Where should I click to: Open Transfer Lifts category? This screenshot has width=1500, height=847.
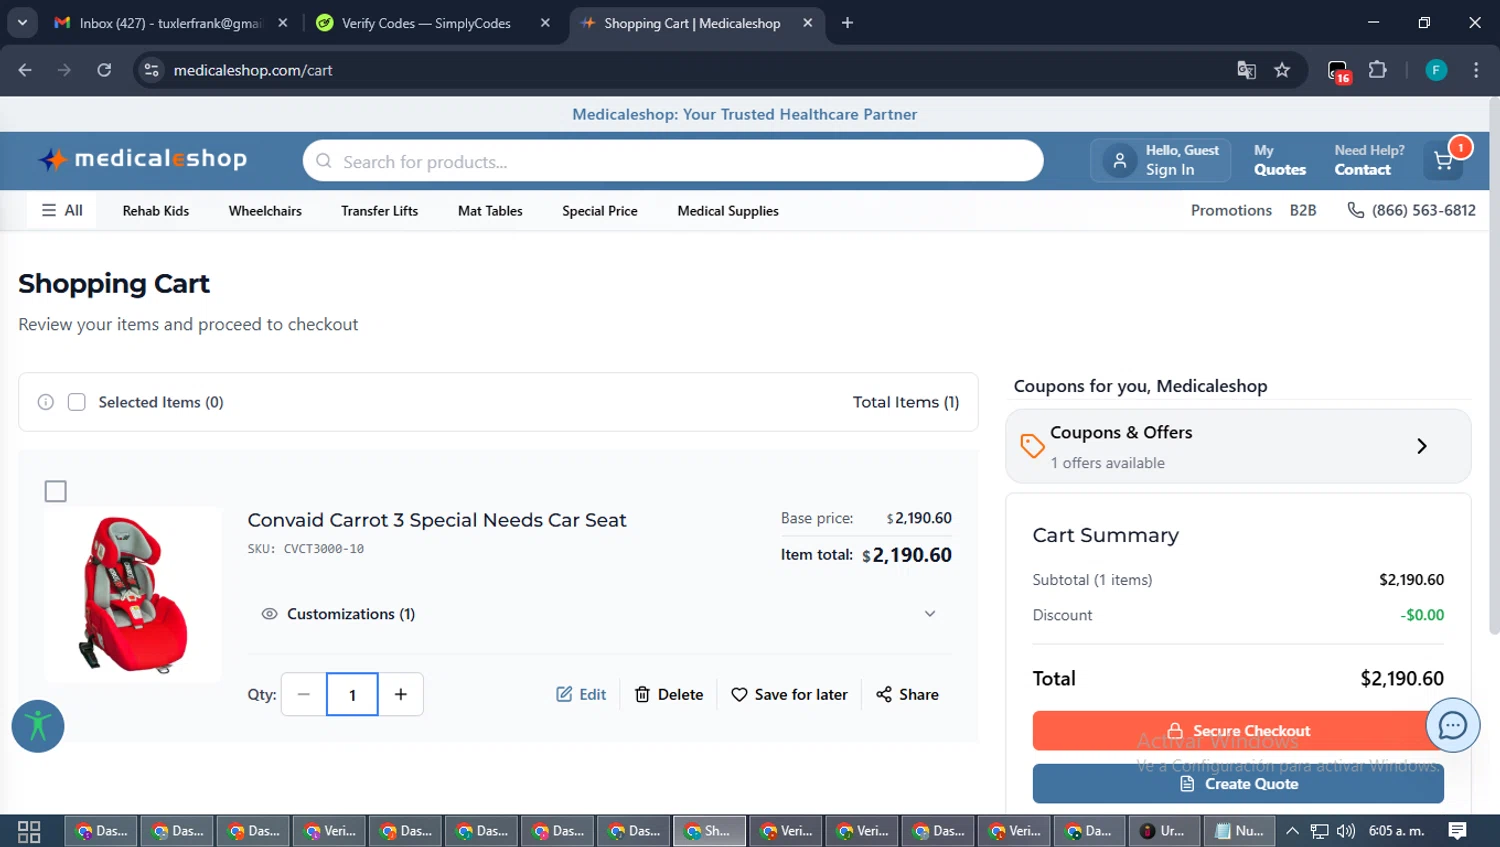pos(379,211)
